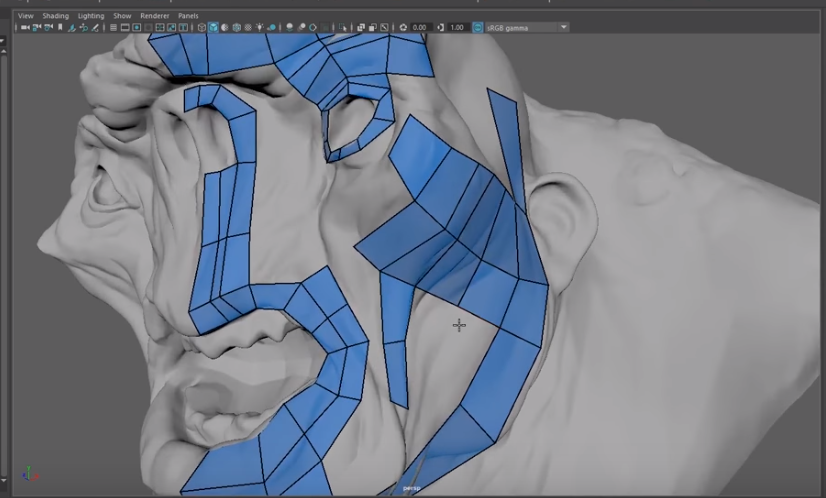826x498 pixels.
Task: Click the dimmed Gate Mask icon
Action: (148, 27)
